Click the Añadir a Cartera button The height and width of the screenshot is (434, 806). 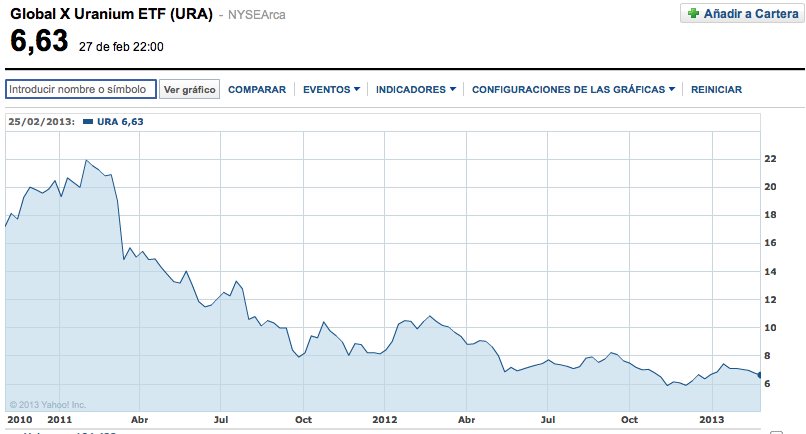click(742, 13)
